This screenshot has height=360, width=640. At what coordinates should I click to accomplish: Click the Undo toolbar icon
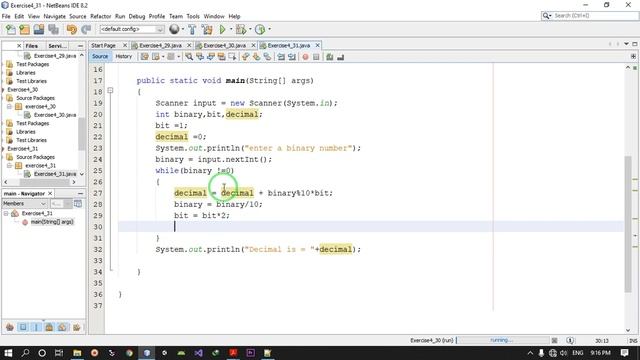click(x=72, y=29)
